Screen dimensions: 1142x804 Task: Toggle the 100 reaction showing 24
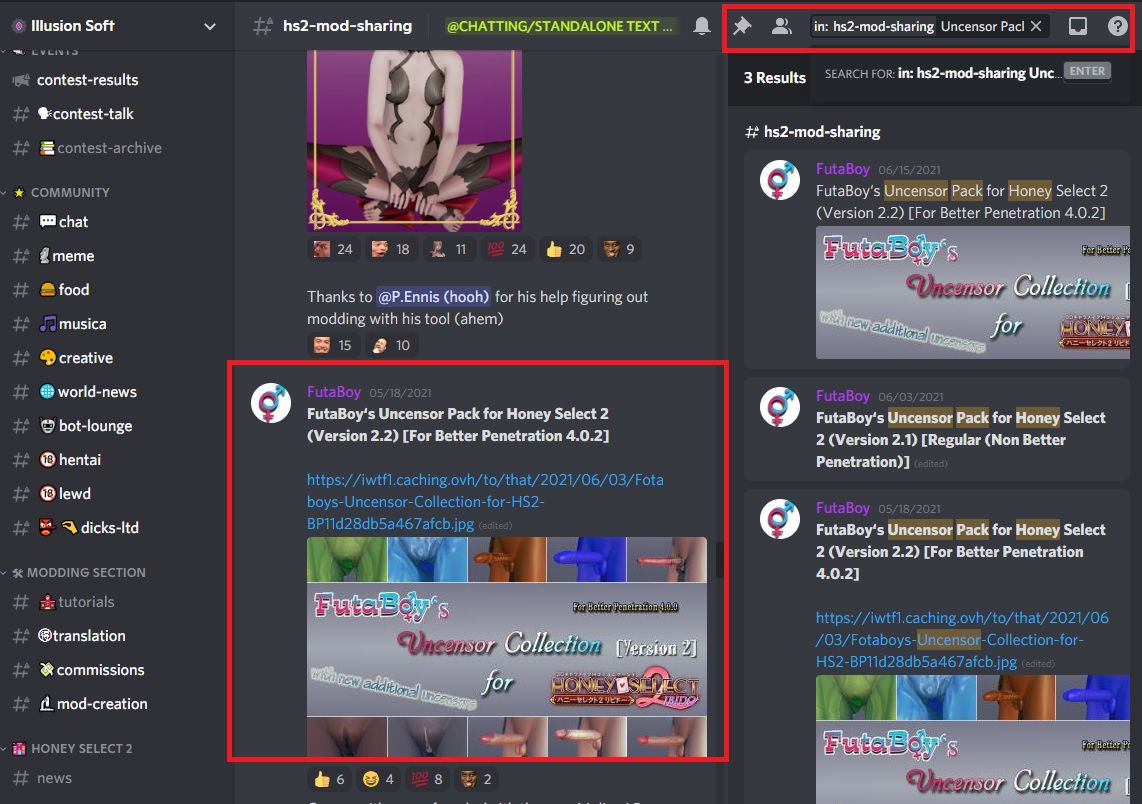pyautogui.click(x=507, y=249)
